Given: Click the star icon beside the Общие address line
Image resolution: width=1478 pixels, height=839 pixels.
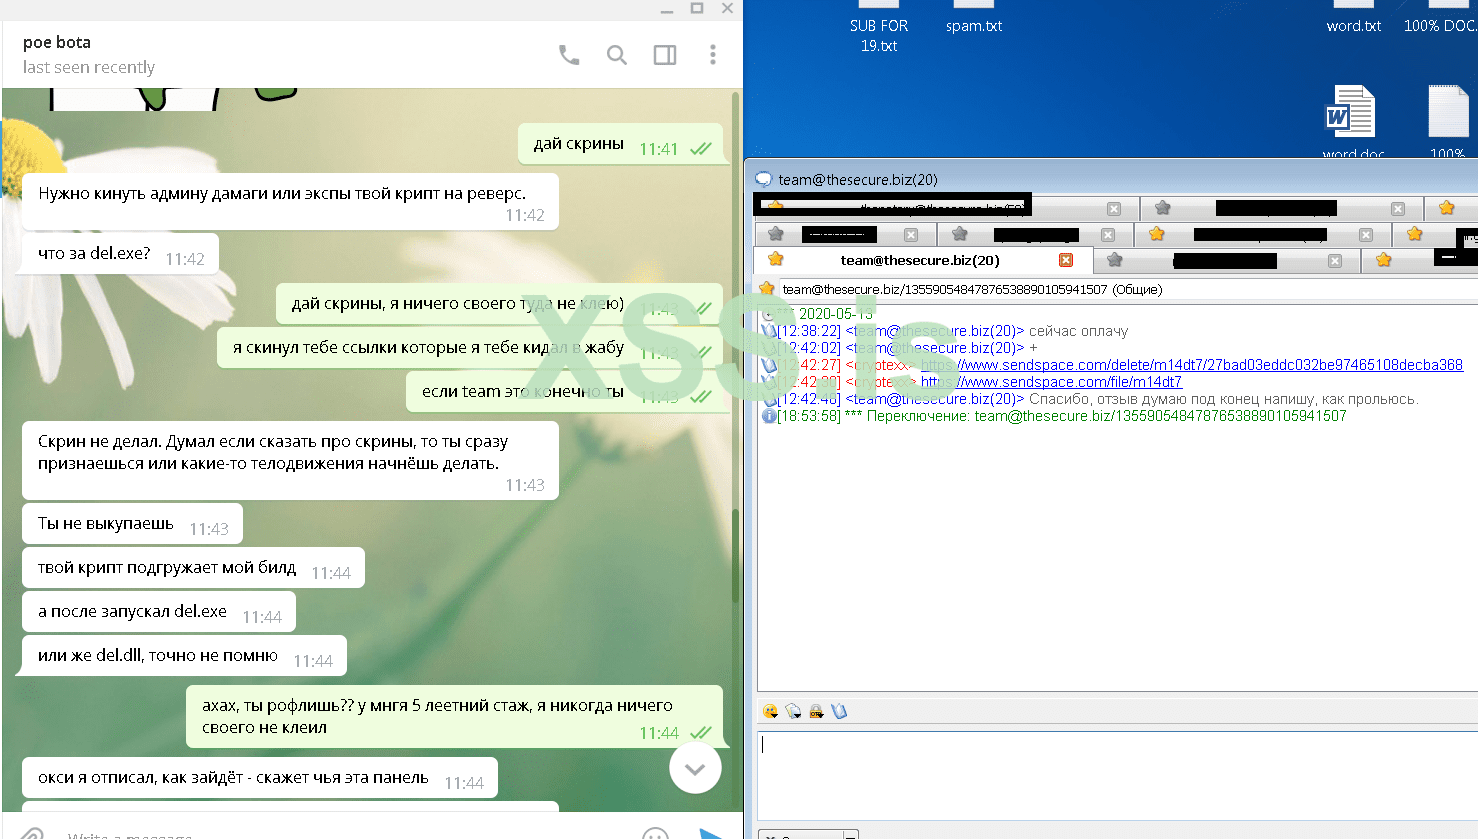Looking at the screenshot, I should click(x=767, y=289).
